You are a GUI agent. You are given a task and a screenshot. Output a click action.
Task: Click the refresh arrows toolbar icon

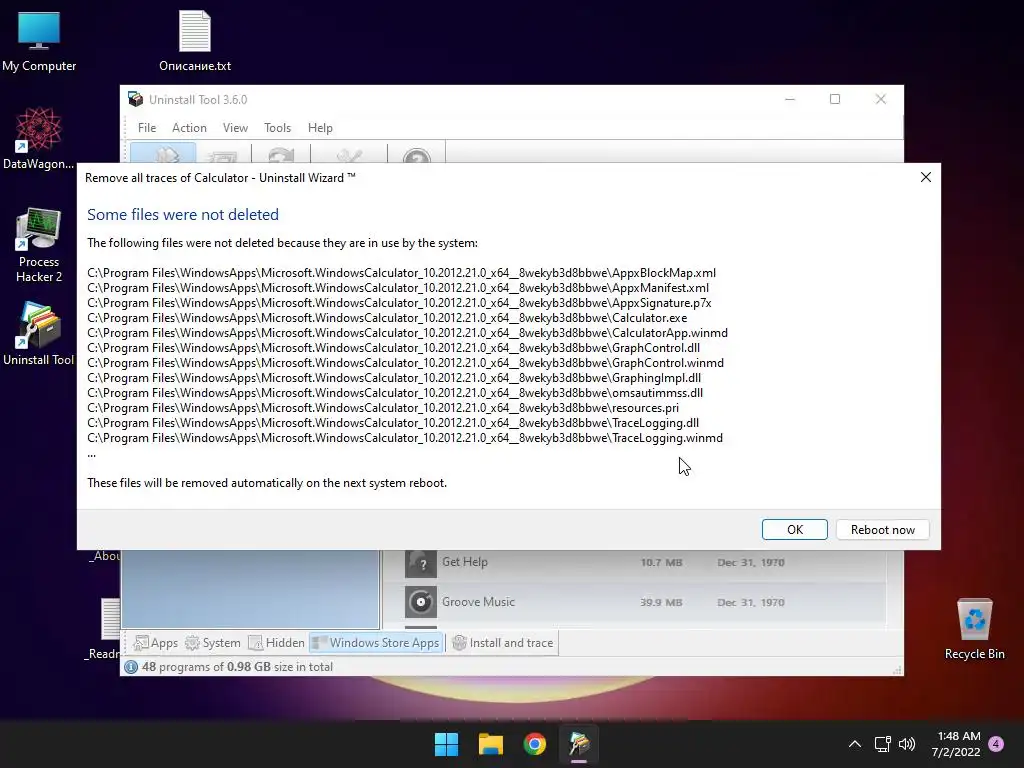tap(281, 154)
